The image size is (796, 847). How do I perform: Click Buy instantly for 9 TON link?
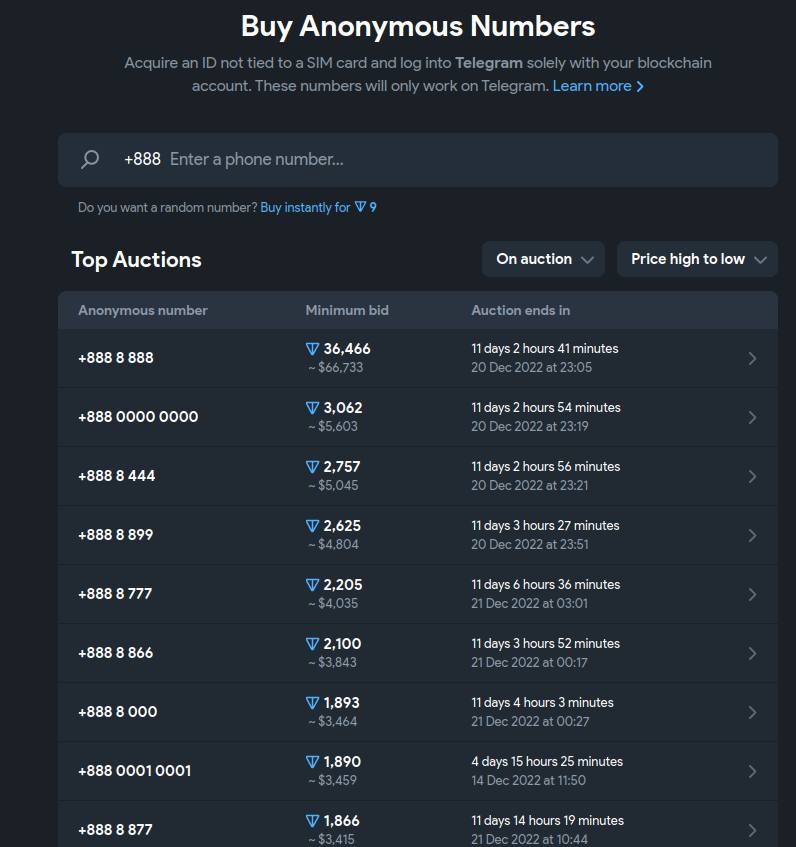point(318,207)
